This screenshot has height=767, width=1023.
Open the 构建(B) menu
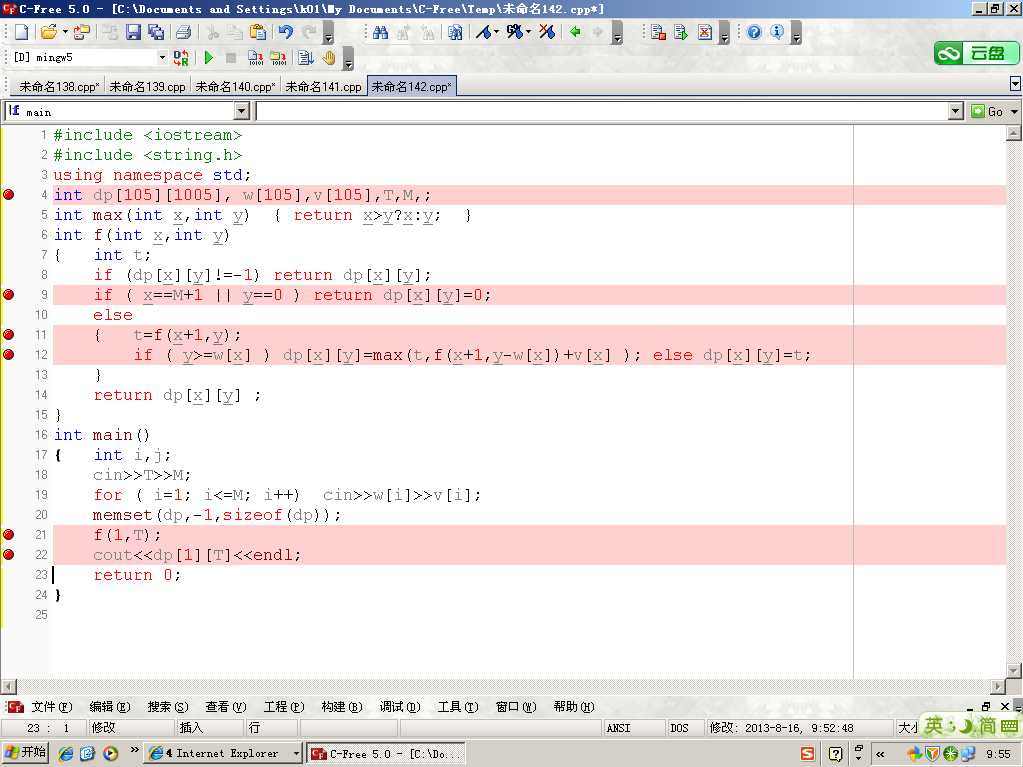342,707
